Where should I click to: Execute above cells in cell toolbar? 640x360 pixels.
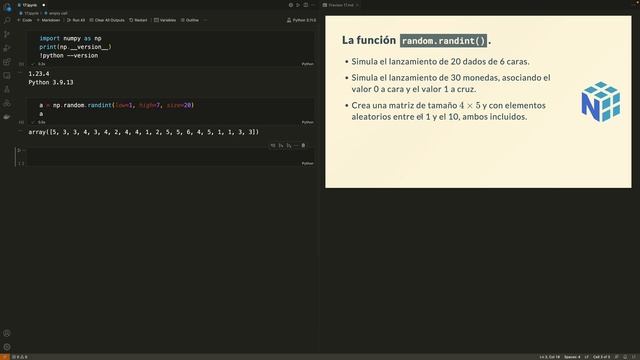280,146
